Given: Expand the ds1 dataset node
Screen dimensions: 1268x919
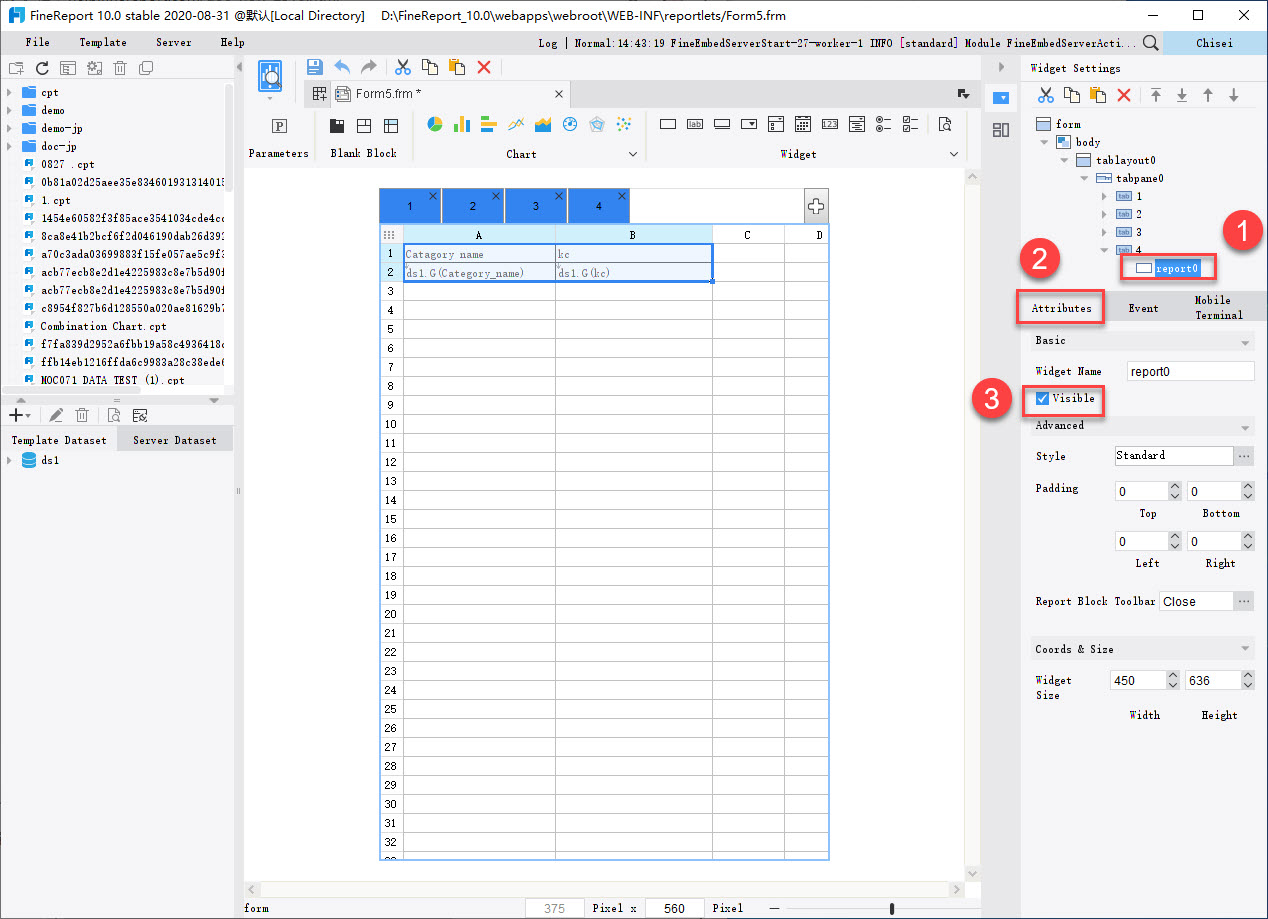Looking at the screenshot, I should [x=9, y=461].
